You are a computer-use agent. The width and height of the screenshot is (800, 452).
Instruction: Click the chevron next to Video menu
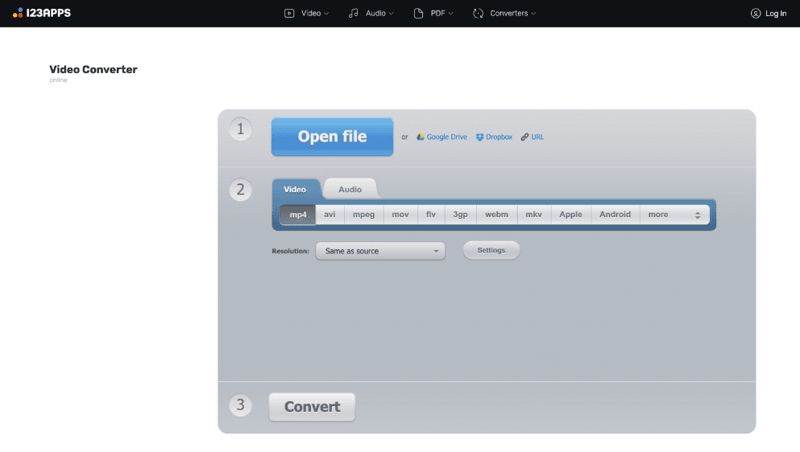click(327, 14)
